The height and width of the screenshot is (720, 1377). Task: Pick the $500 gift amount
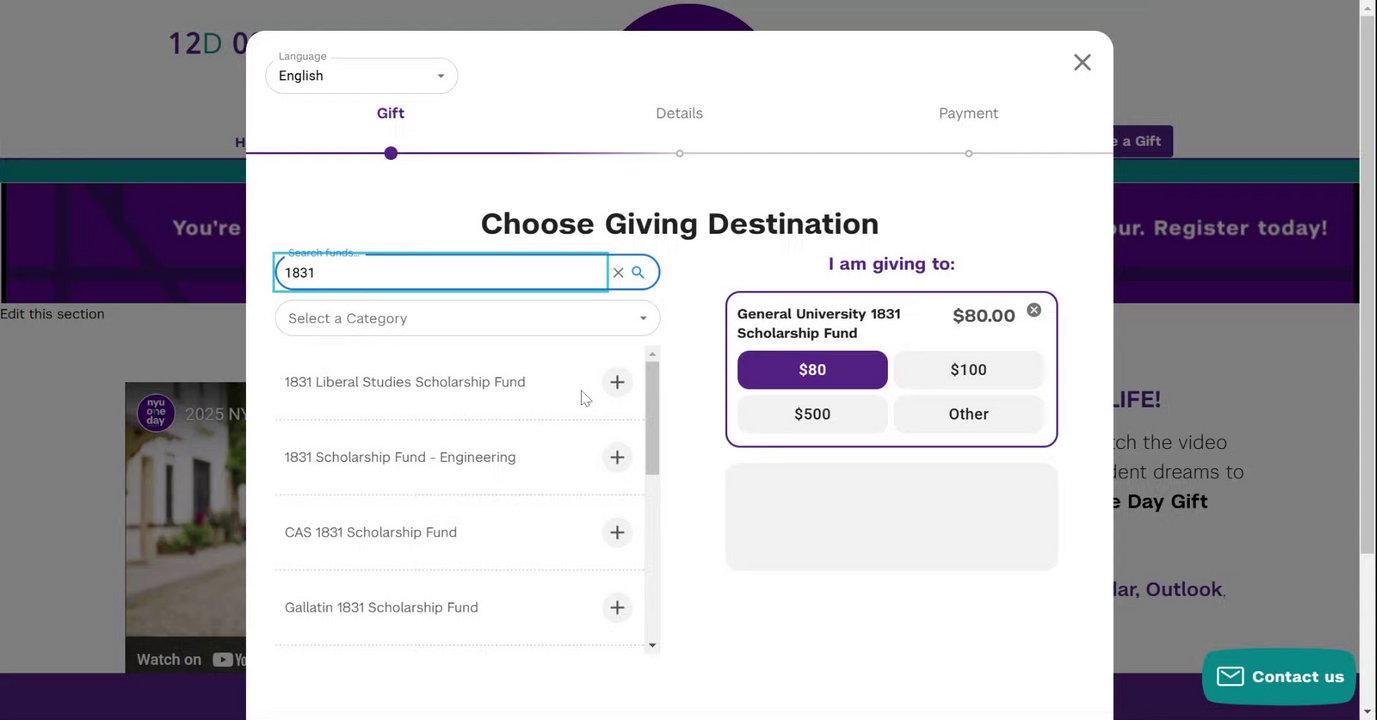(812, 414)
